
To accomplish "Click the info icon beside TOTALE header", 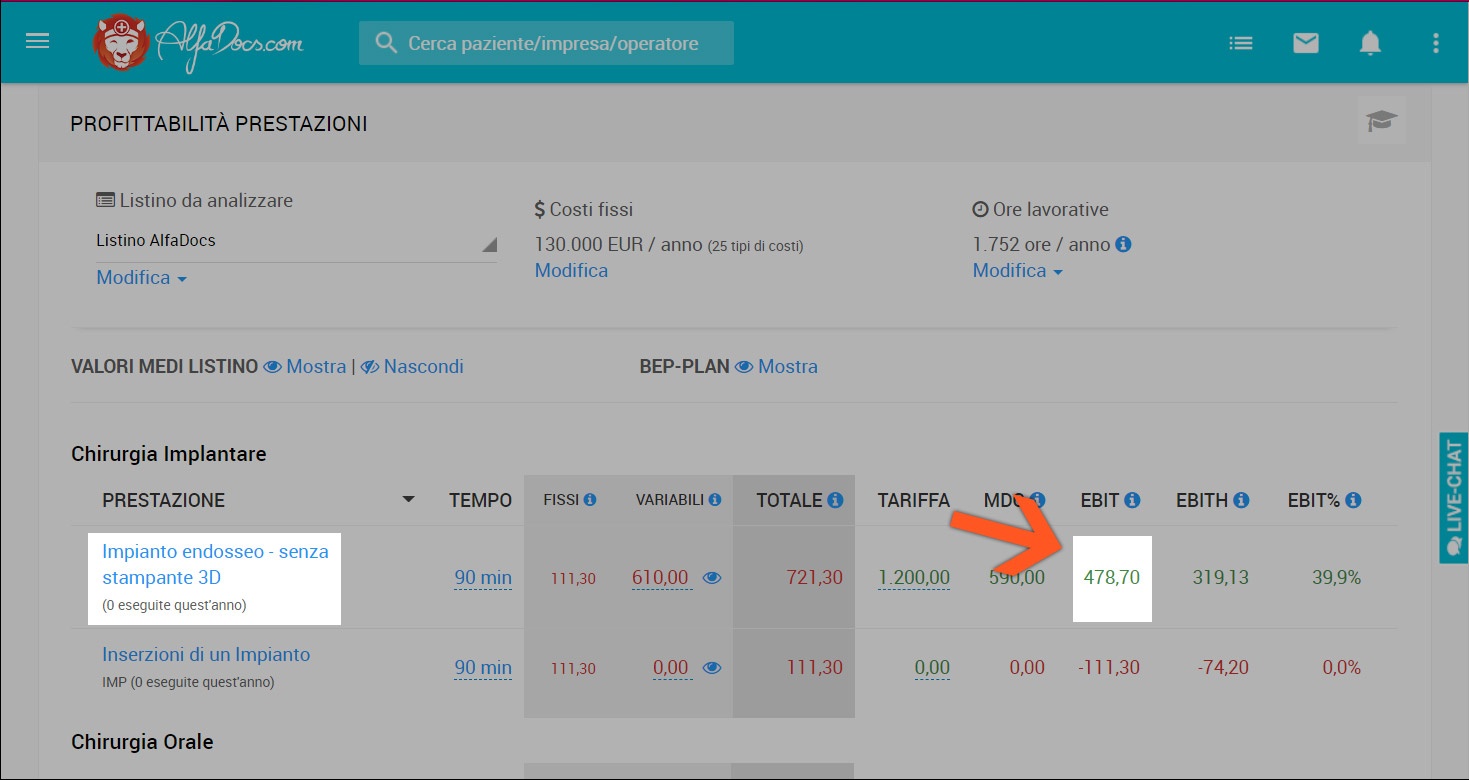I will click(x=835, y=500).
